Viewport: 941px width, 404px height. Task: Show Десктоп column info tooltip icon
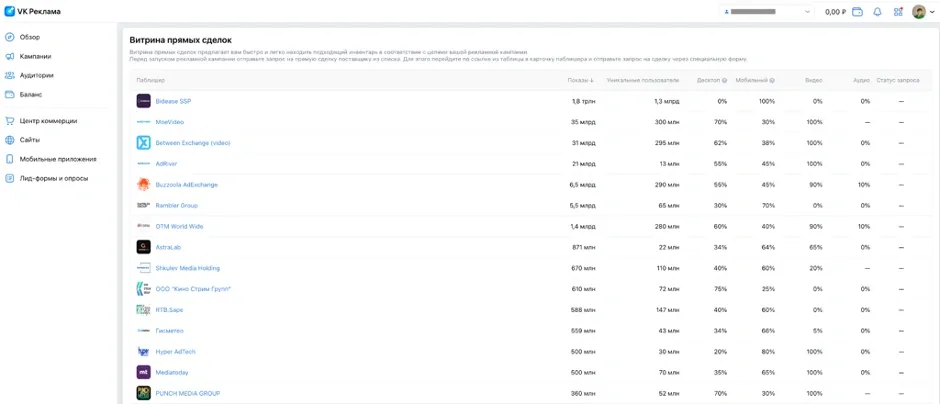[x=724, y=80]
